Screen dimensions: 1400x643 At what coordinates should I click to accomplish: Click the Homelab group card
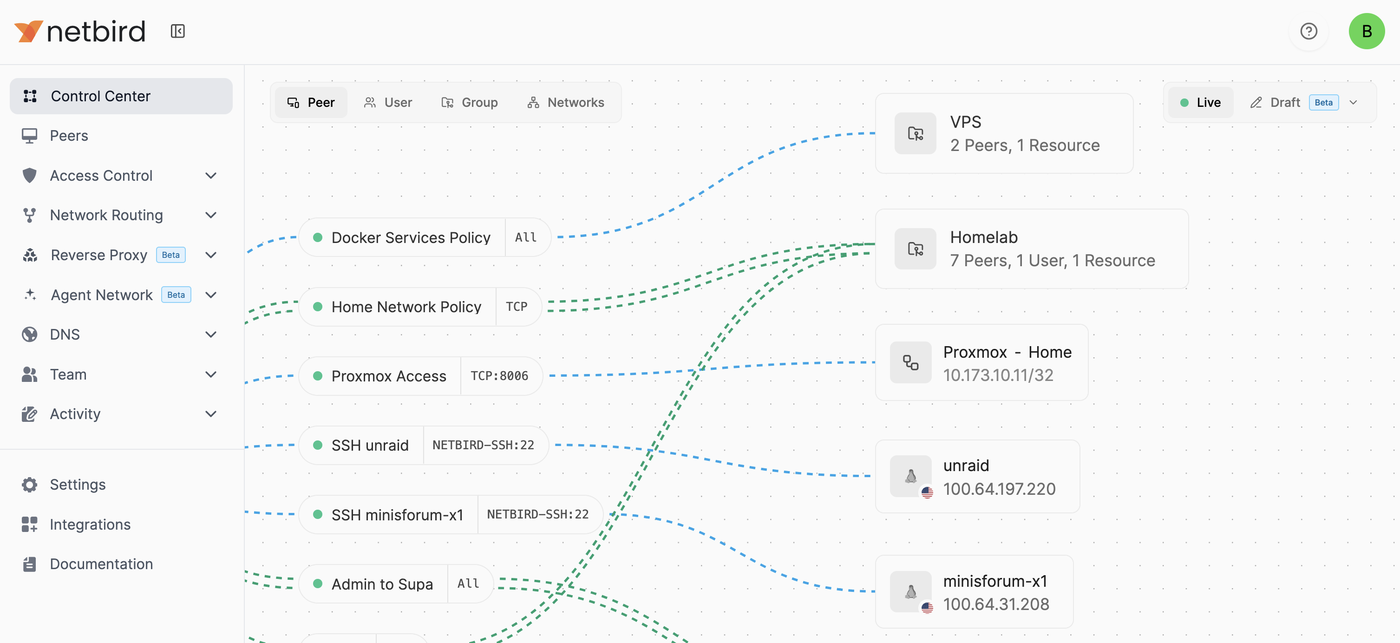point(1032,248)
